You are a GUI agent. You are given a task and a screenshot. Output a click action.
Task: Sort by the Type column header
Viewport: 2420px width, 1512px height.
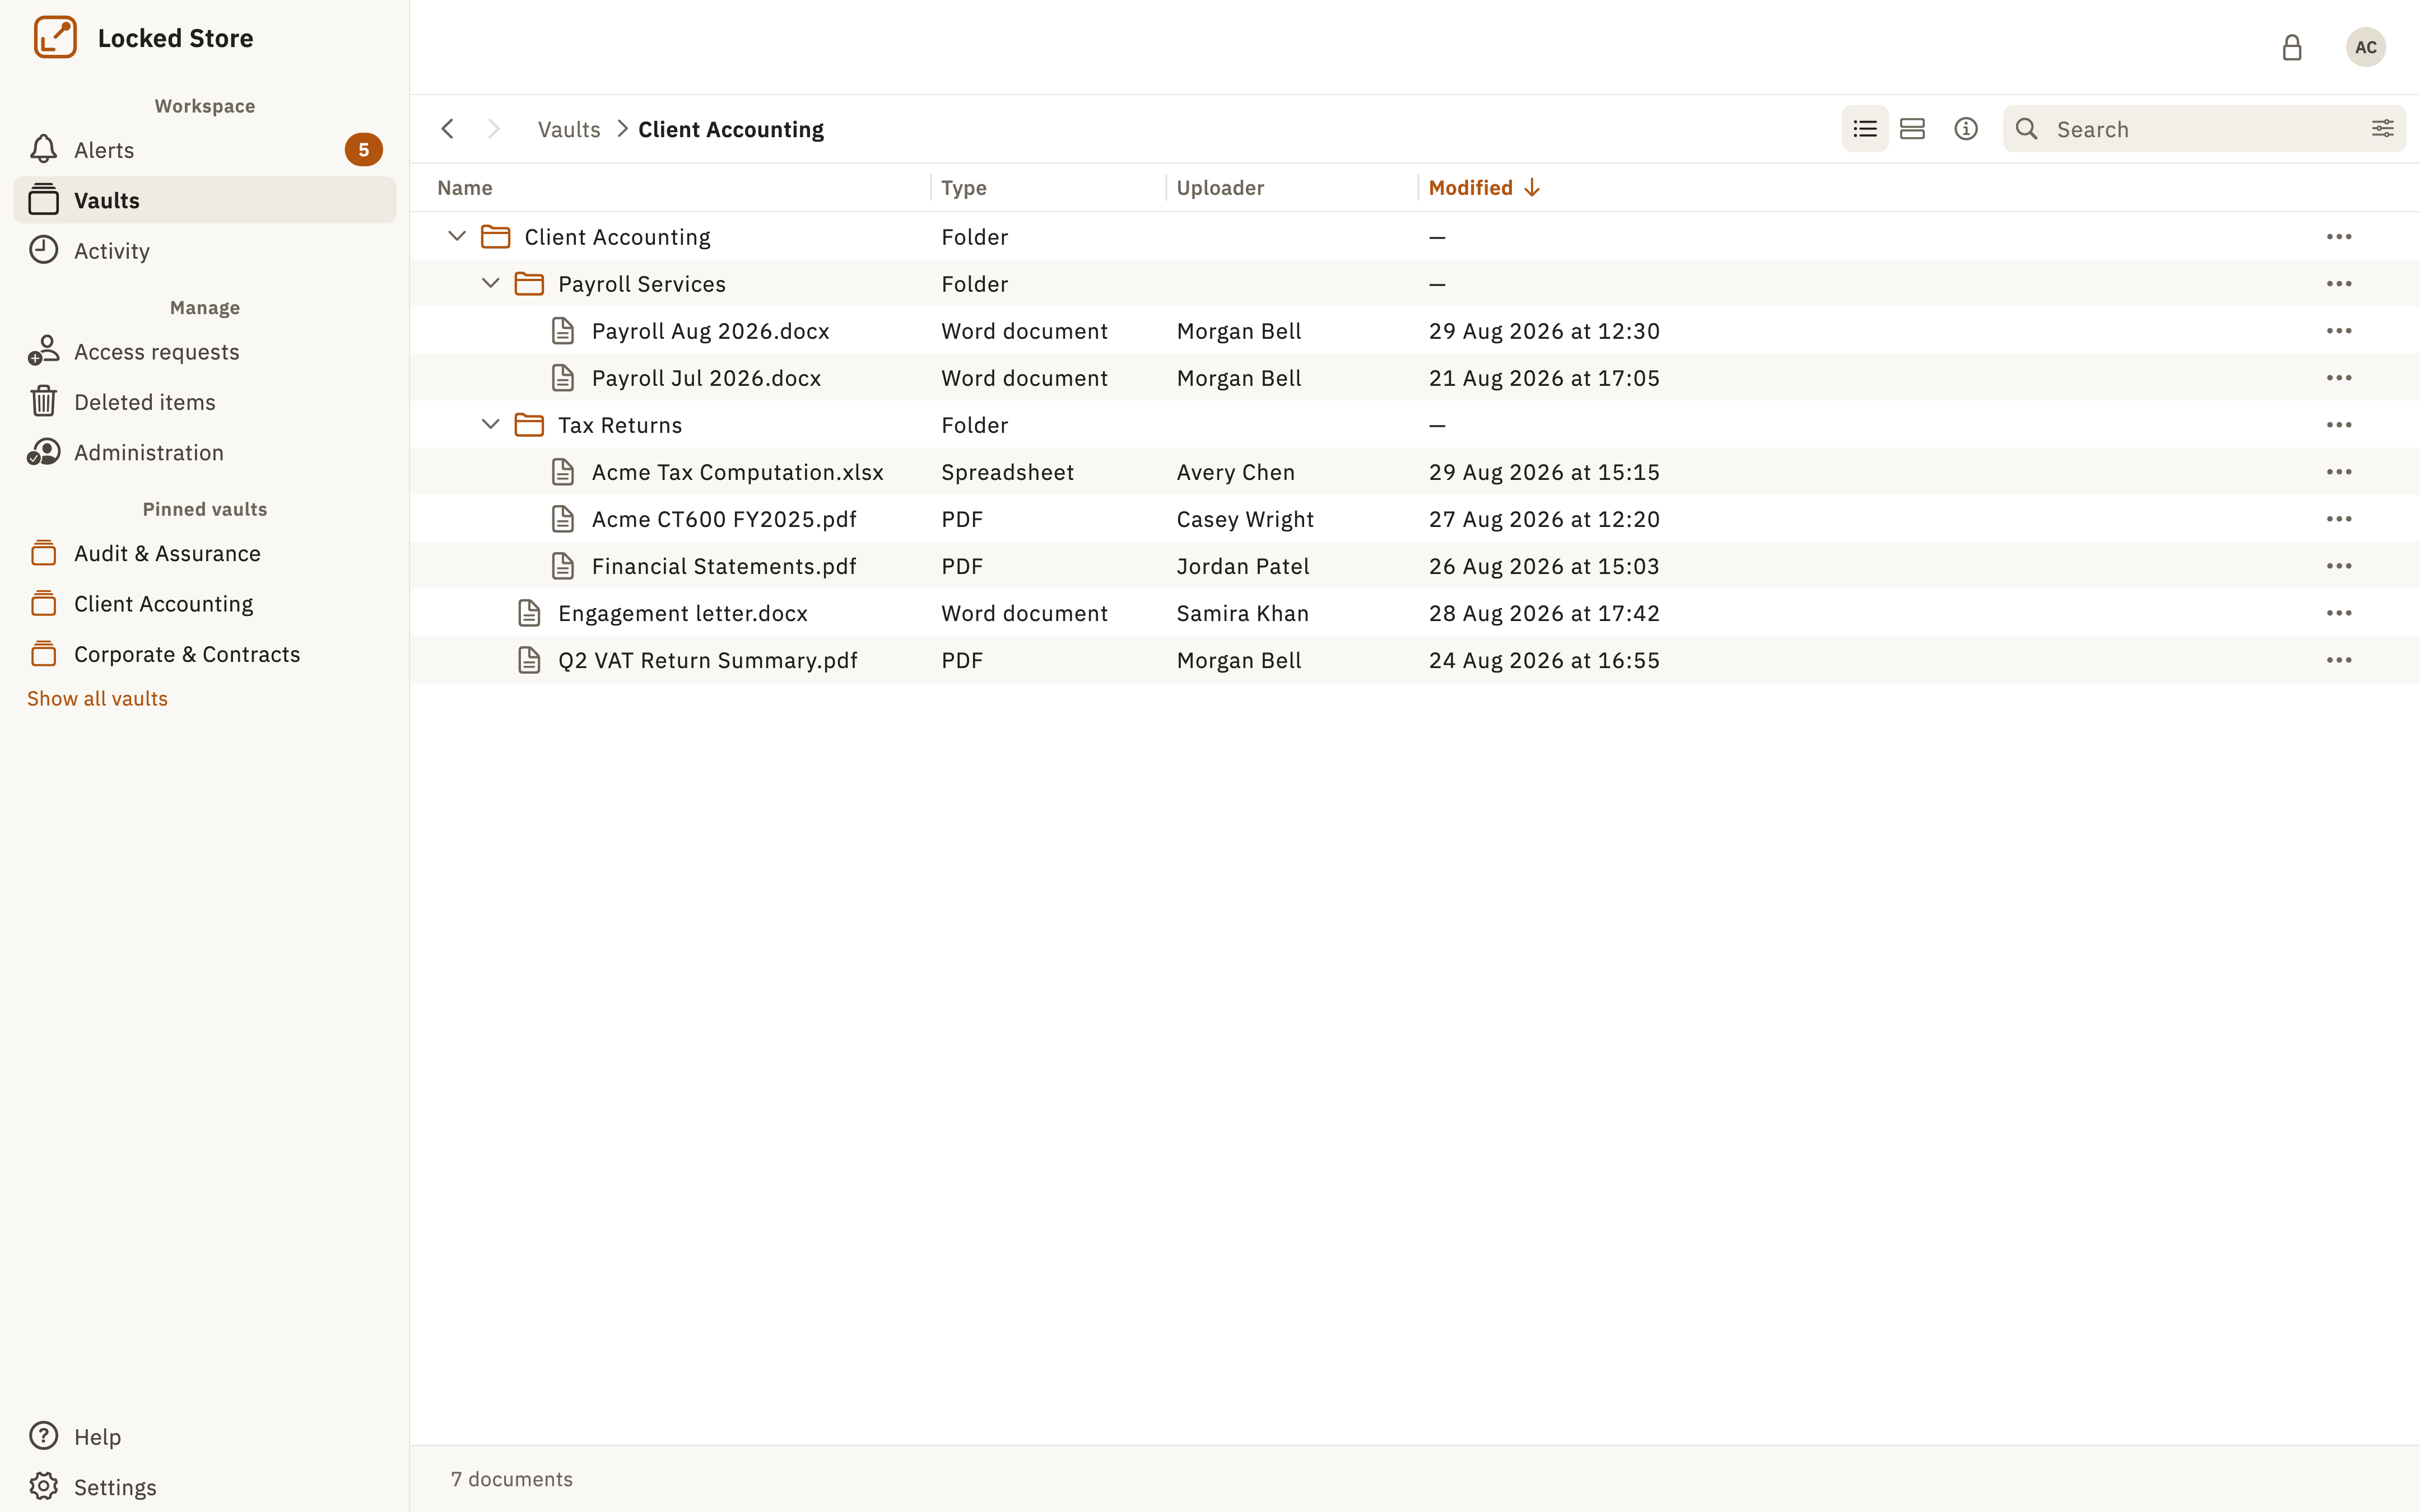click(963, 188)
